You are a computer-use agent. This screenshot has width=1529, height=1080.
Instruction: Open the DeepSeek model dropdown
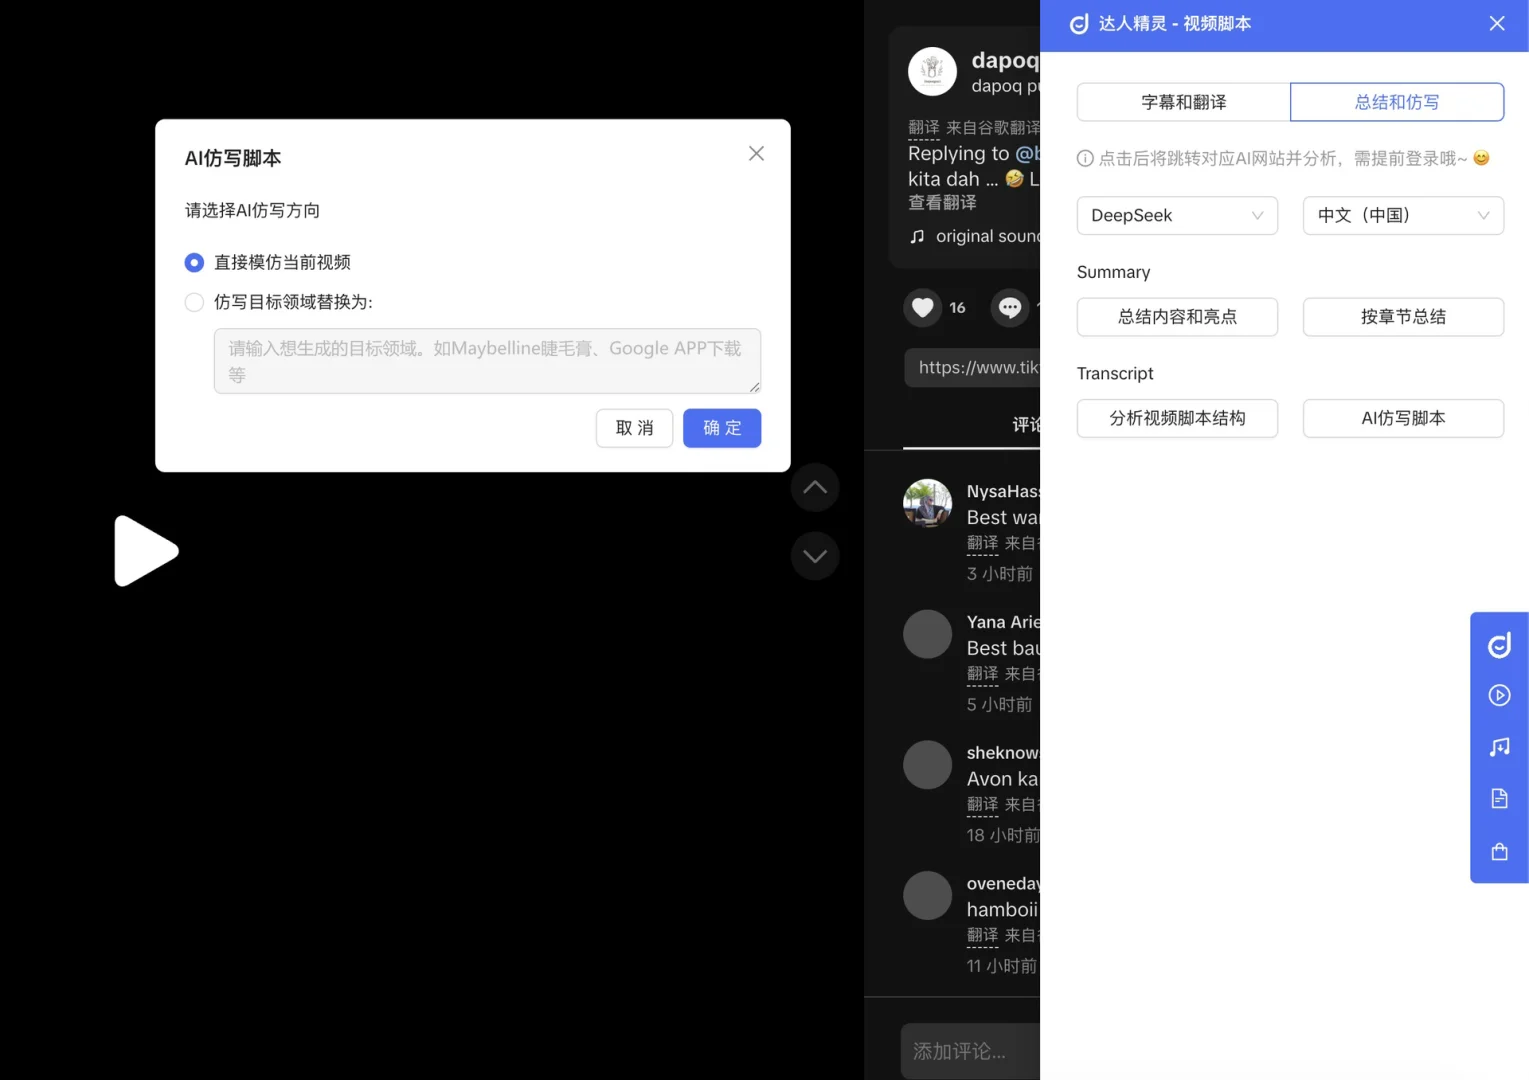(x=1177, y=215)
